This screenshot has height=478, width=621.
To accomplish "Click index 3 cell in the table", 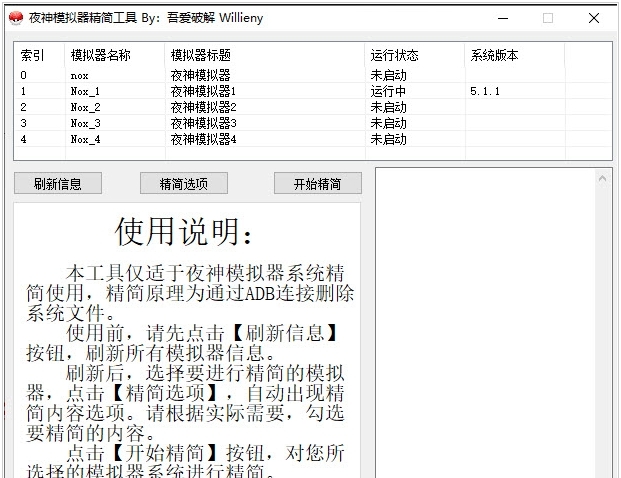I will (23, 123).
